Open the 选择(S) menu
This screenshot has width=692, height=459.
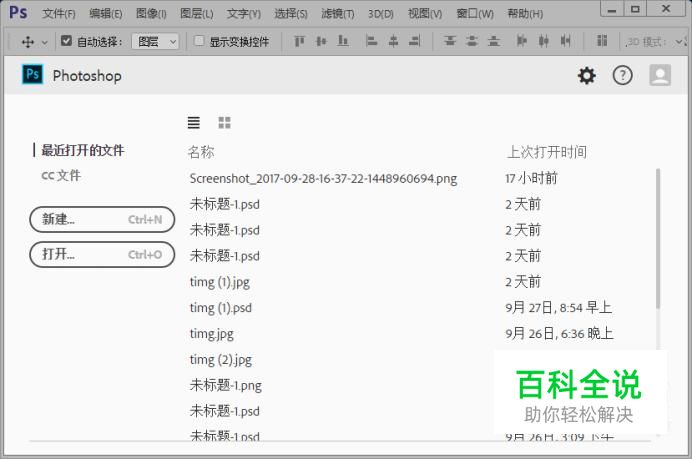tap(291, 14)
